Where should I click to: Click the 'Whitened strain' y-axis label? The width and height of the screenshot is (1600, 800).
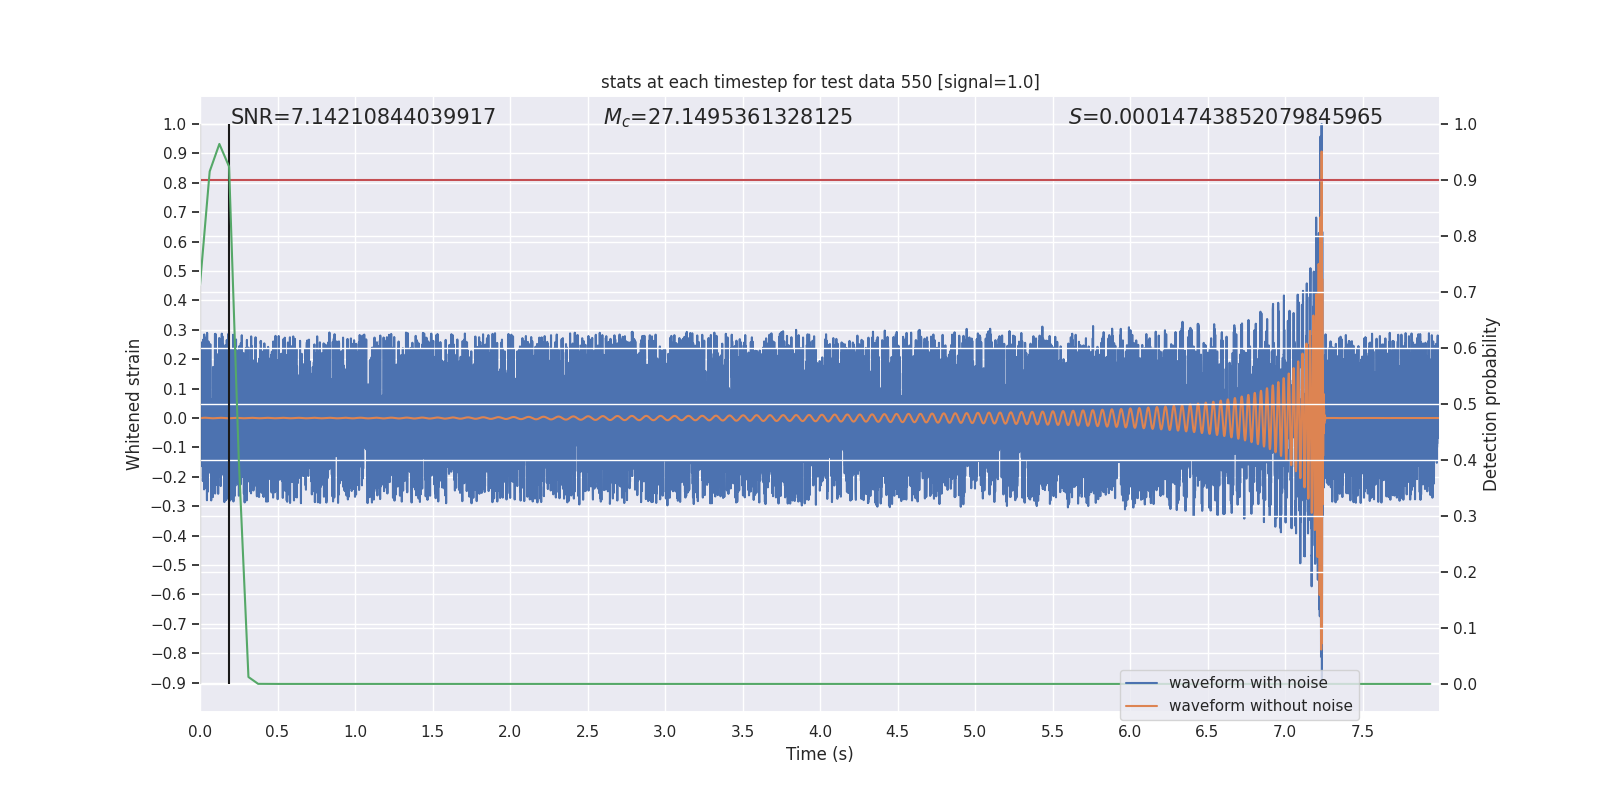click(x=134, y=404)
